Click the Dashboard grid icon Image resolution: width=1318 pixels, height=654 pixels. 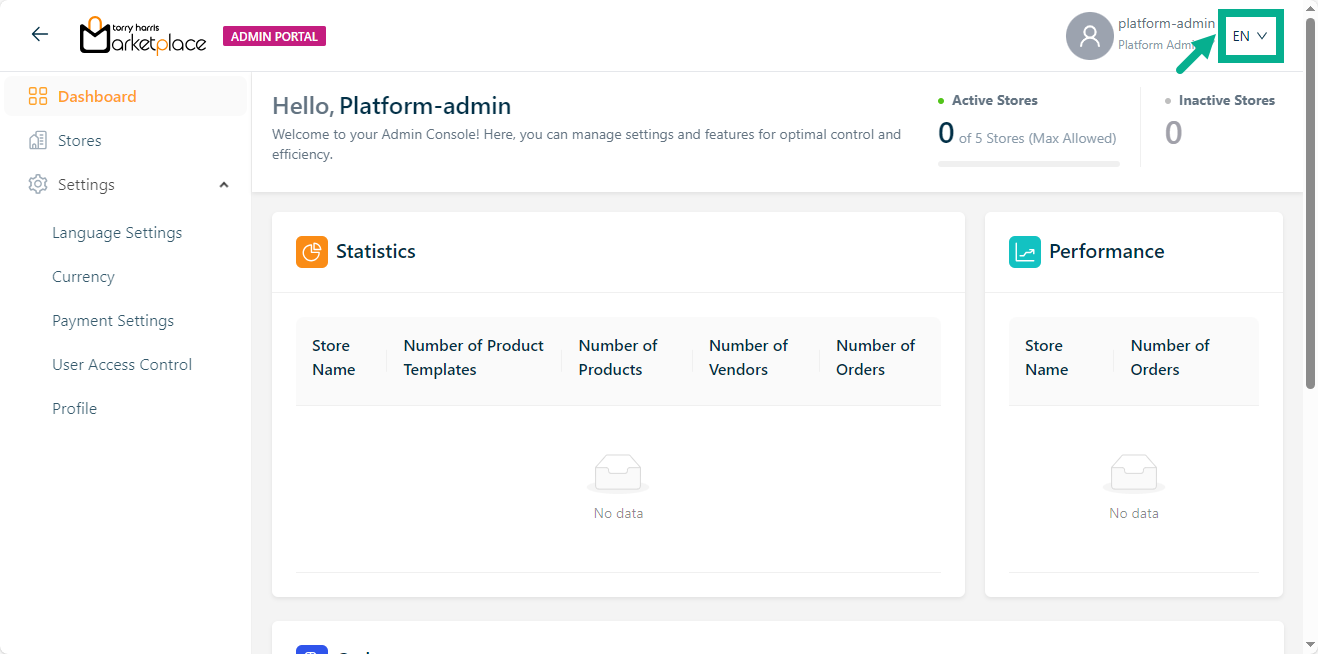pyautogui.click(x=38, y=97)
